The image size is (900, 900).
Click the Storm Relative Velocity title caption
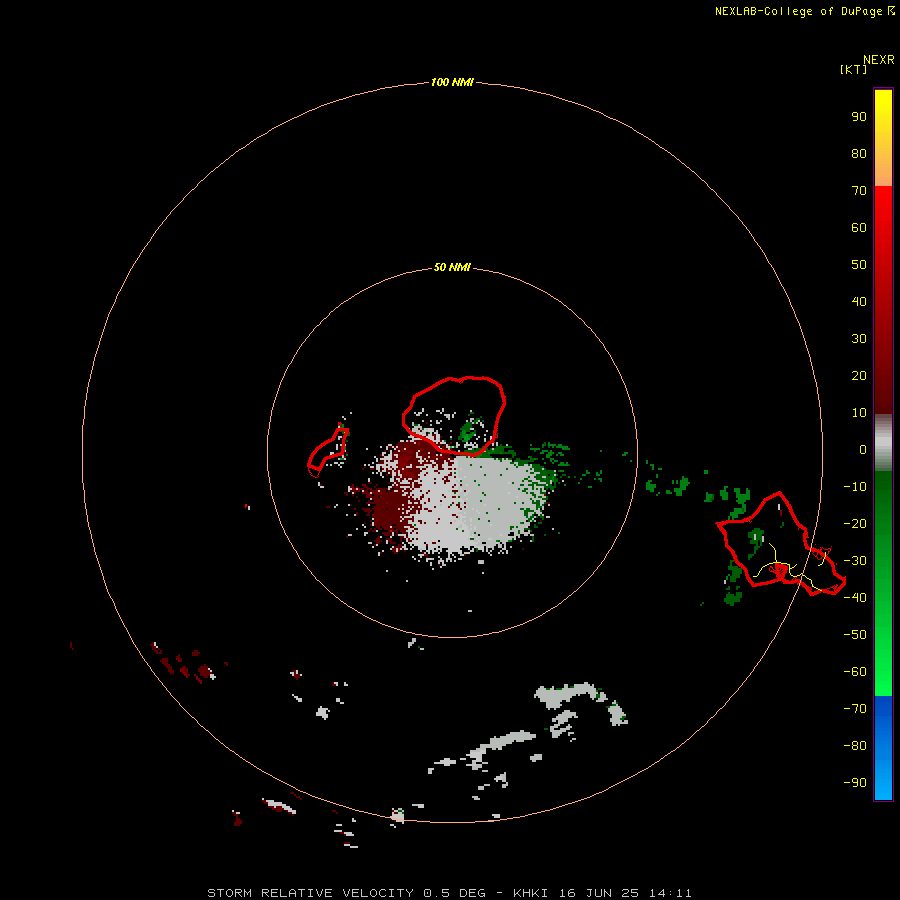(x=449, y=893)
